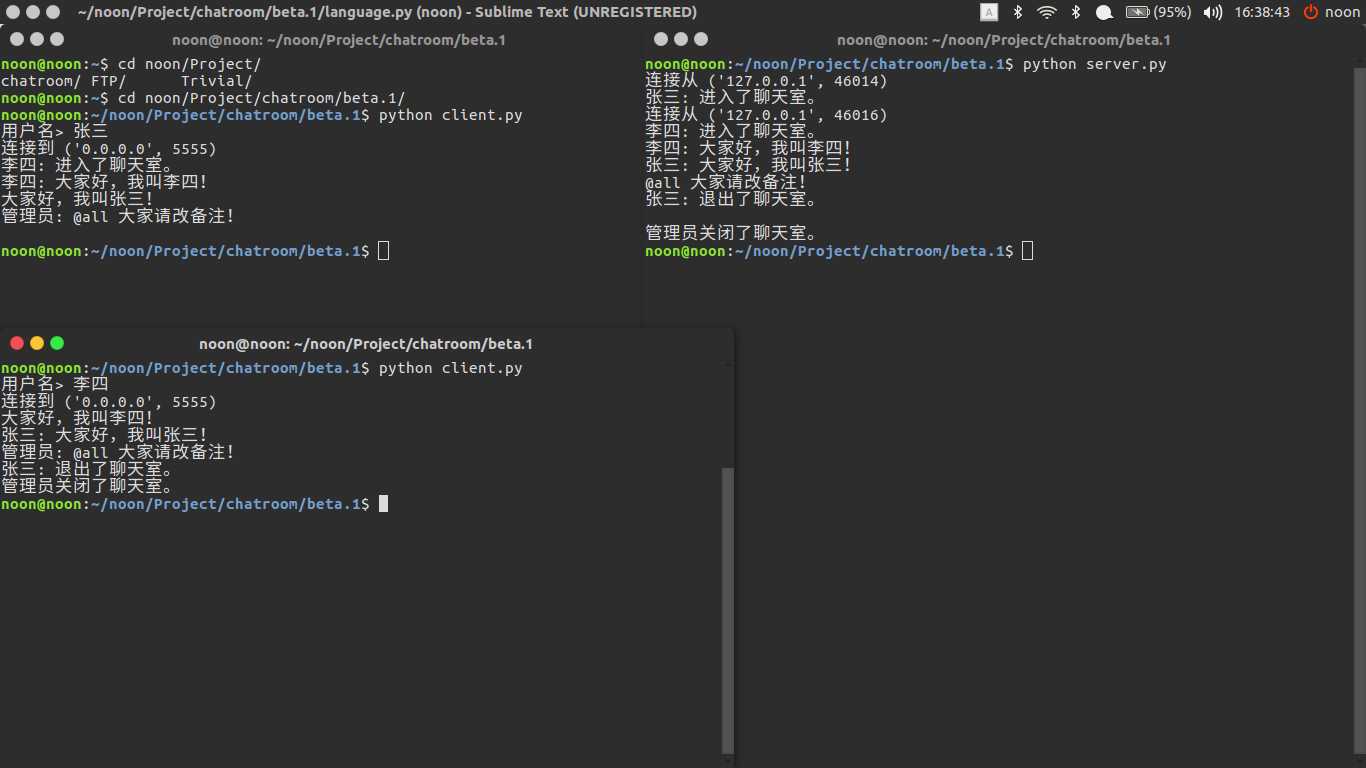The image size is (1366, 768).
Task: Click the Bluetooth icon beside the chat bubble
Action: pyautogui.click(x=1076, y=12)
